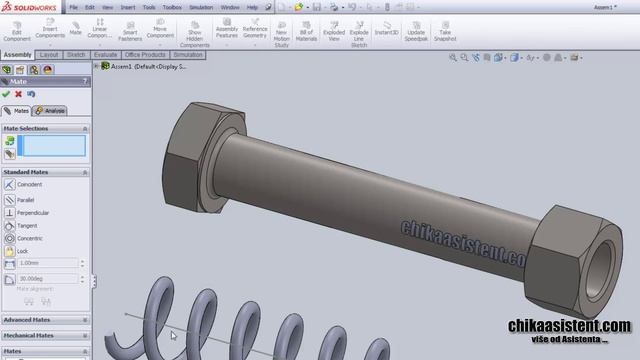Confirm mate with green checkmark
Screen dimensions: 640x360
point(6,94)
